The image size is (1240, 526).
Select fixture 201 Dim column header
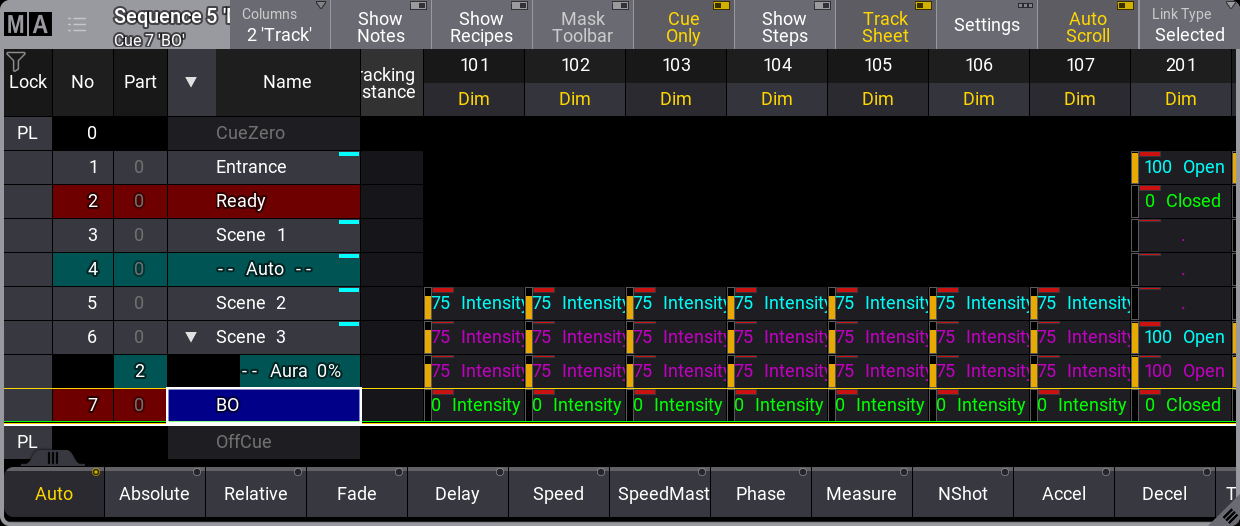pos(1181,99)
